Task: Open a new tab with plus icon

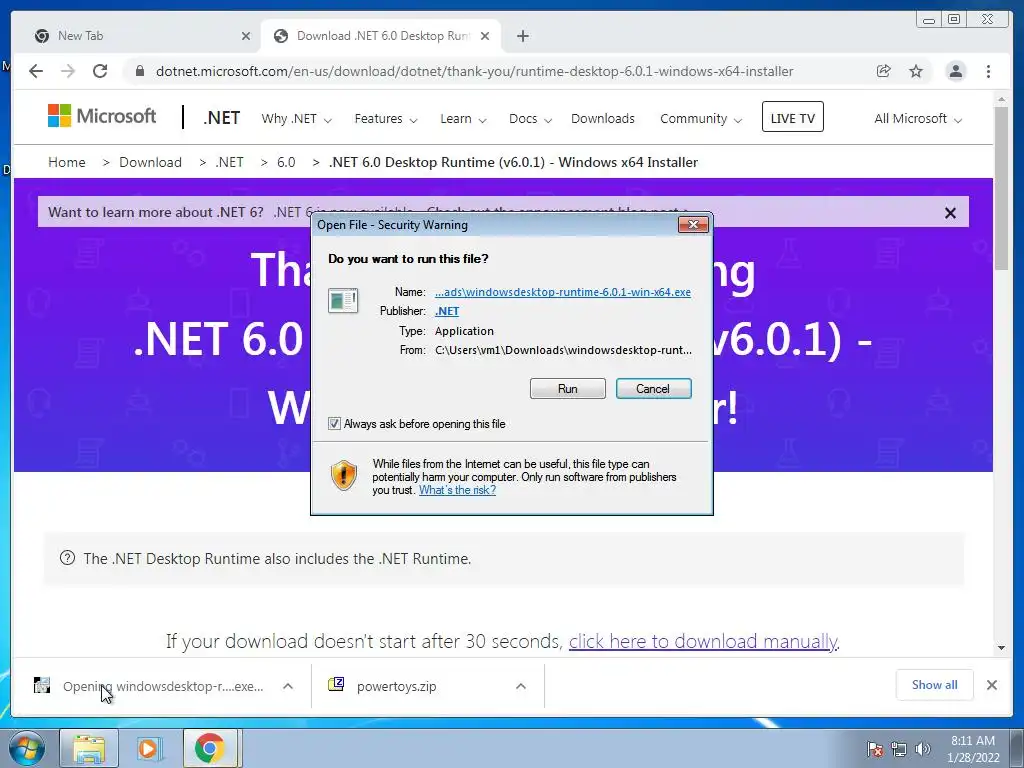Action: pos(522,36)
